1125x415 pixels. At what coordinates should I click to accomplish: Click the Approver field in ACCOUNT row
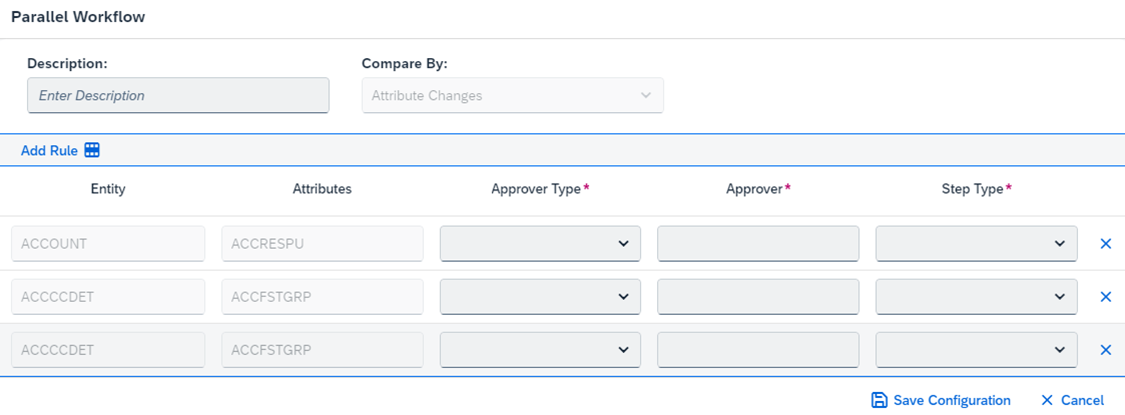(758, 244)
